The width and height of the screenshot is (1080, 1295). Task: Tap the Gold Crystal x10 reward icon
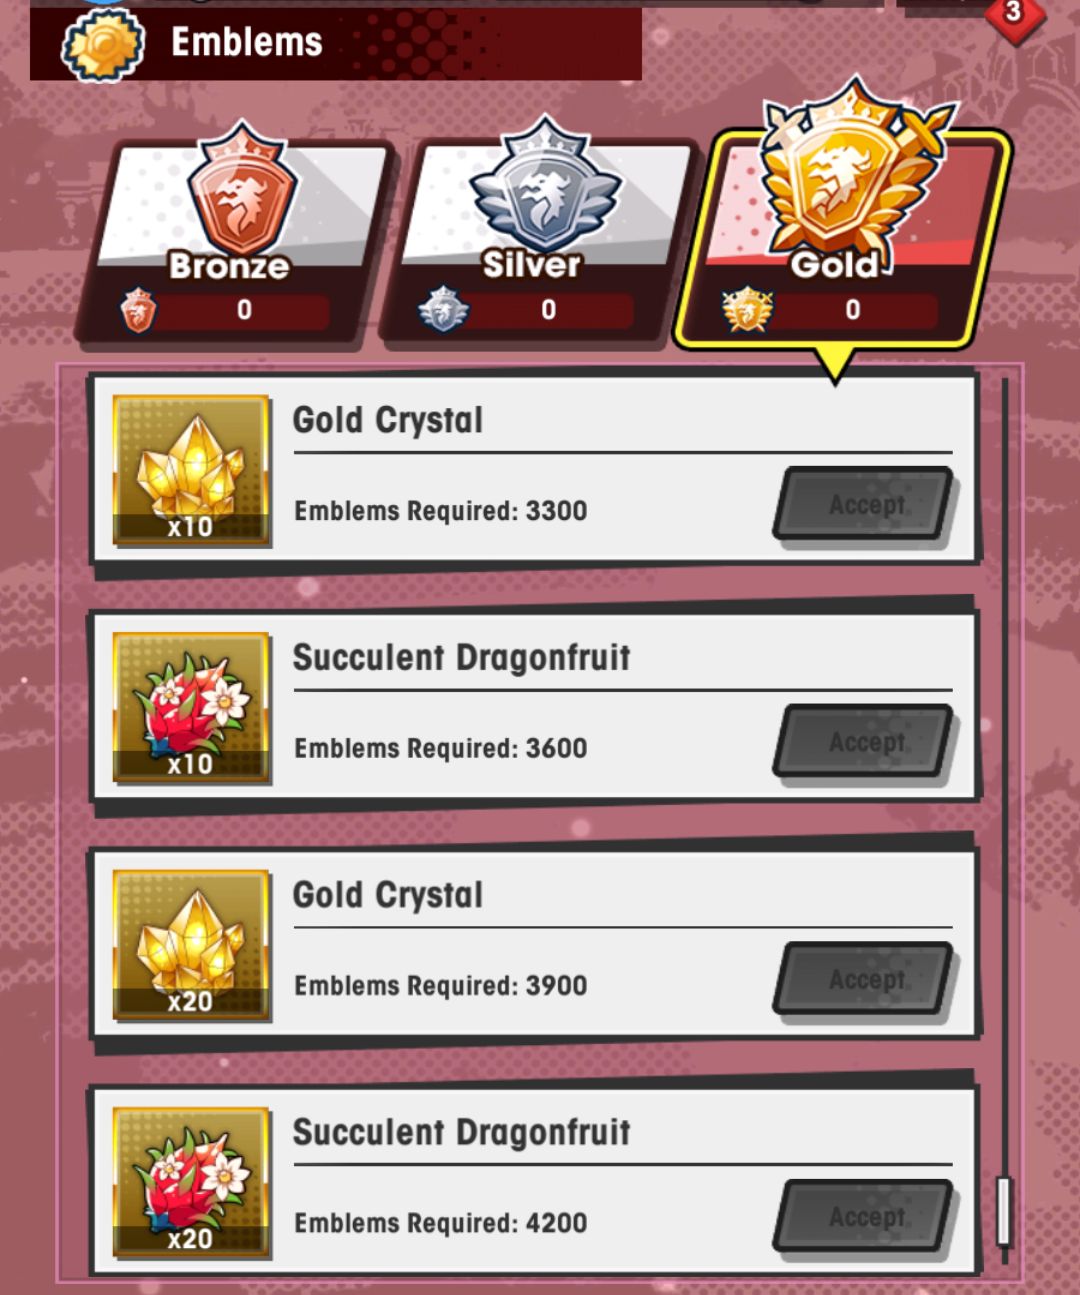tap(191, 470)
